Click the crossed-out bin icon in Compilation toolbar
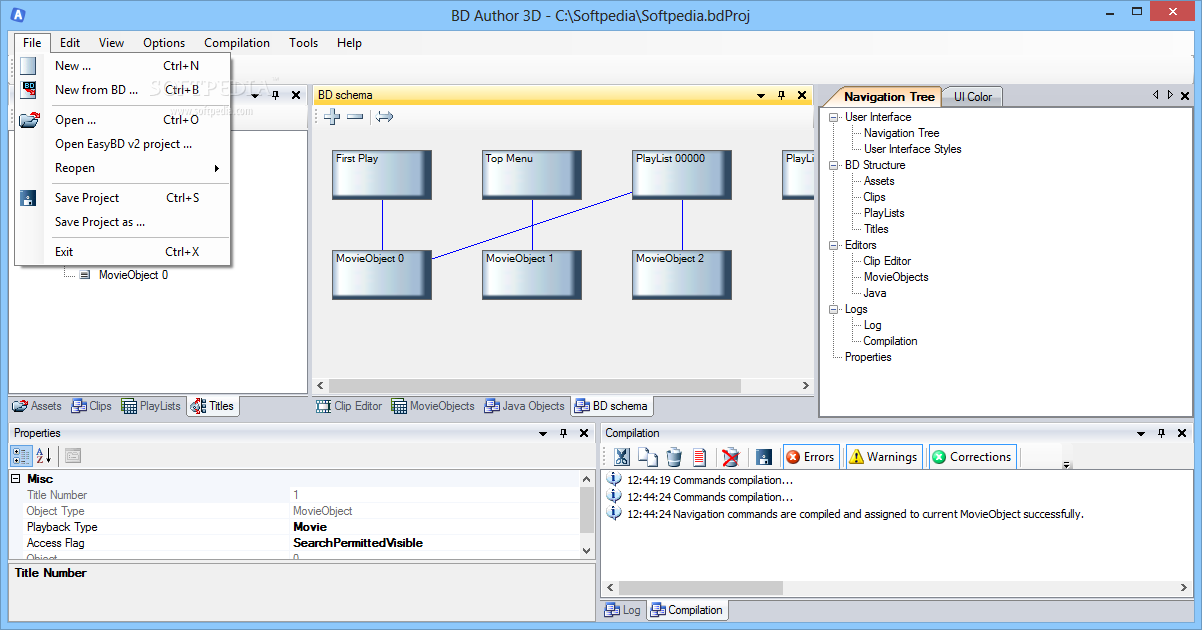1202x630 pixels. [731, 457]
